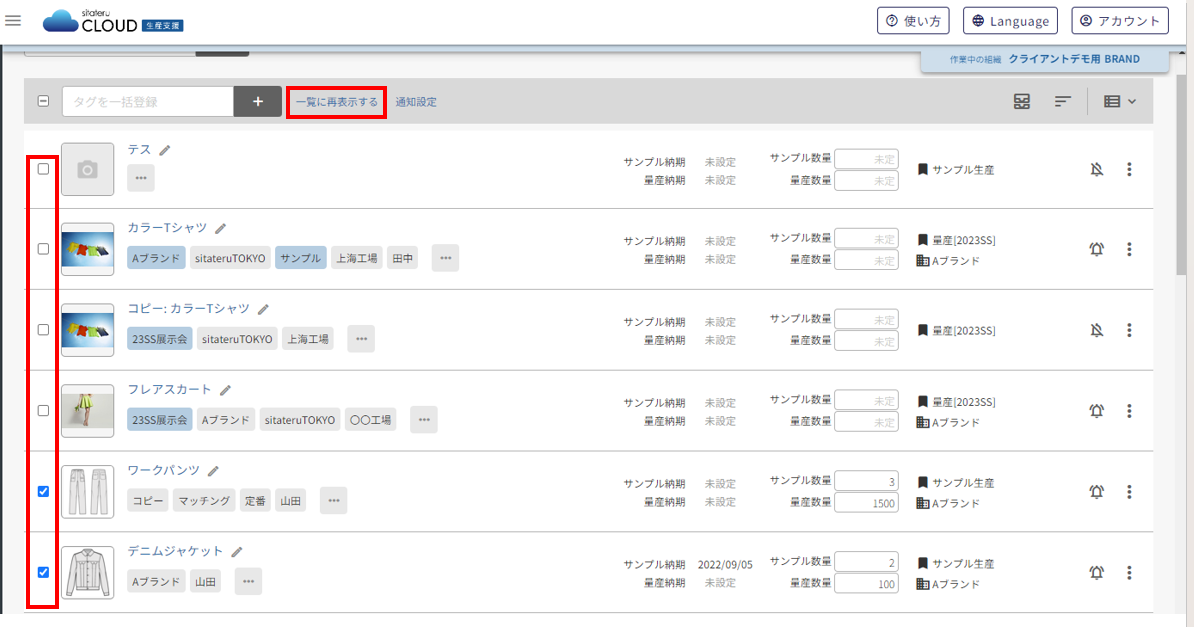Open カラーTシャツ row kebab menu
The image size is (1194, 627).
tap(1129, 249)
